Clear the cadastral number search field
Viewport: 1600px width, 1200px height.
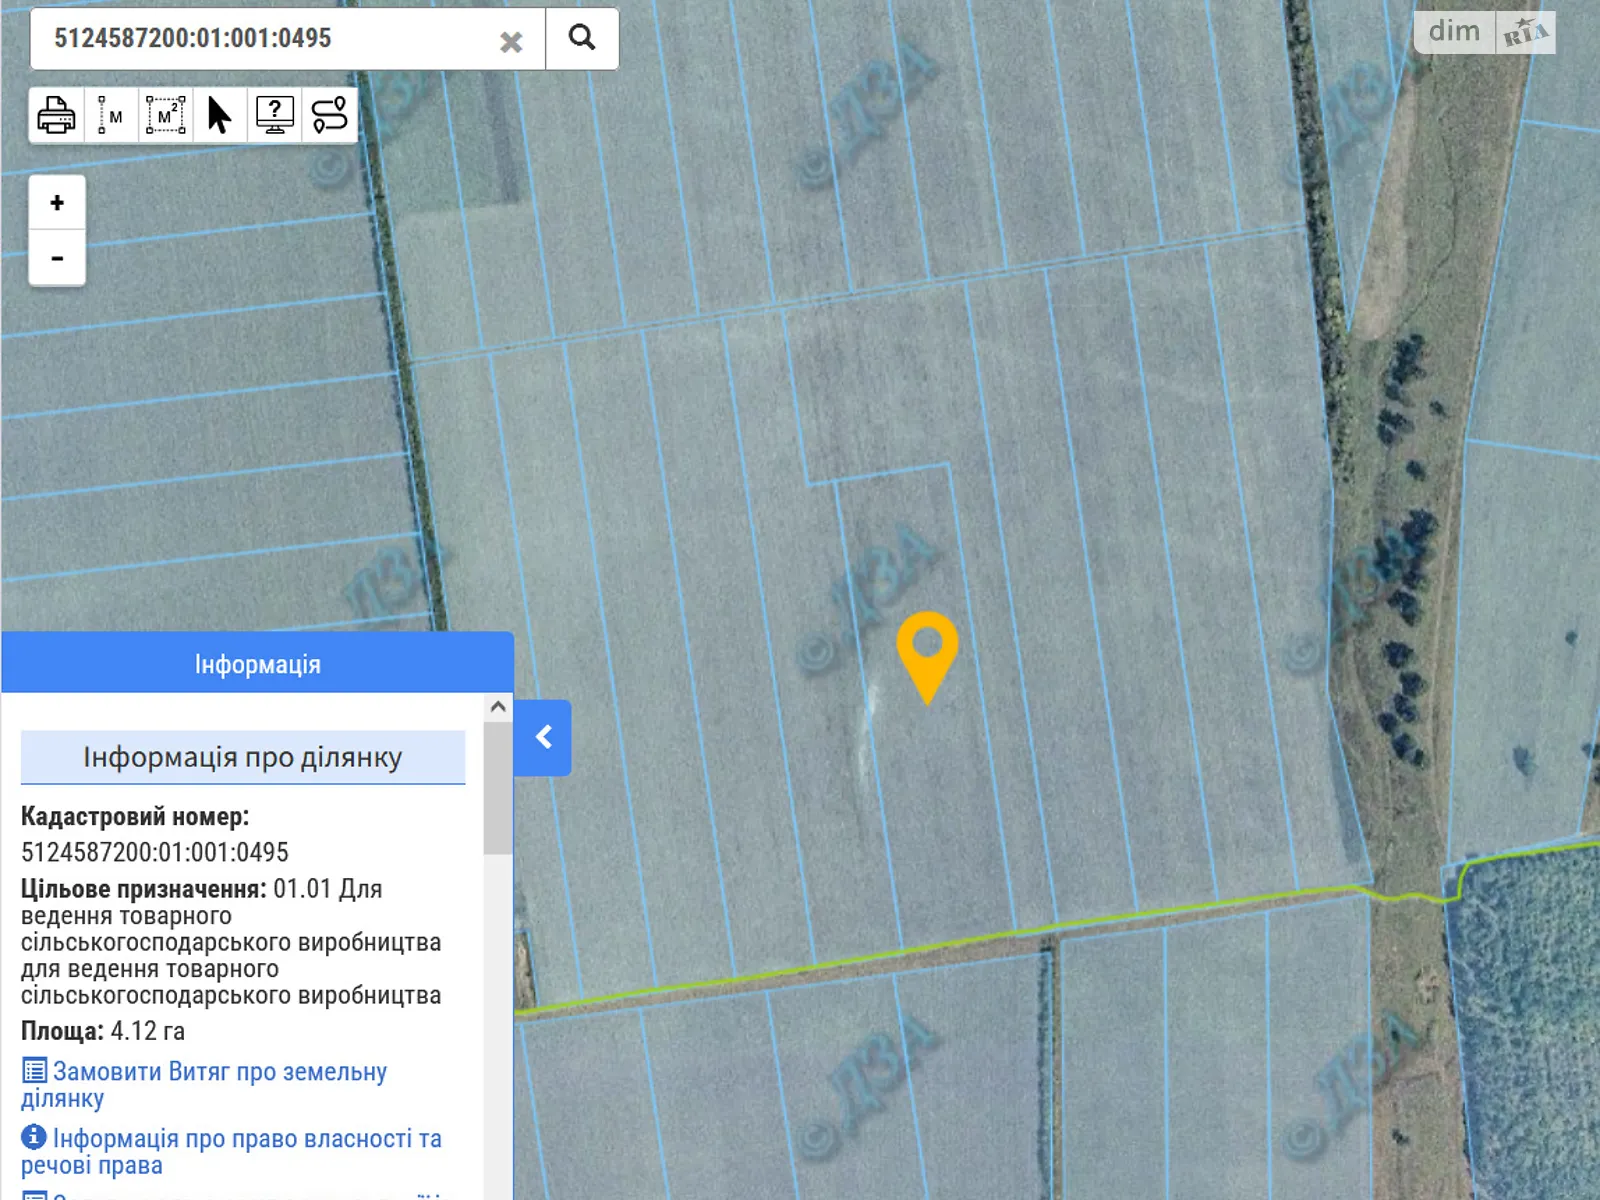[511, 42]
